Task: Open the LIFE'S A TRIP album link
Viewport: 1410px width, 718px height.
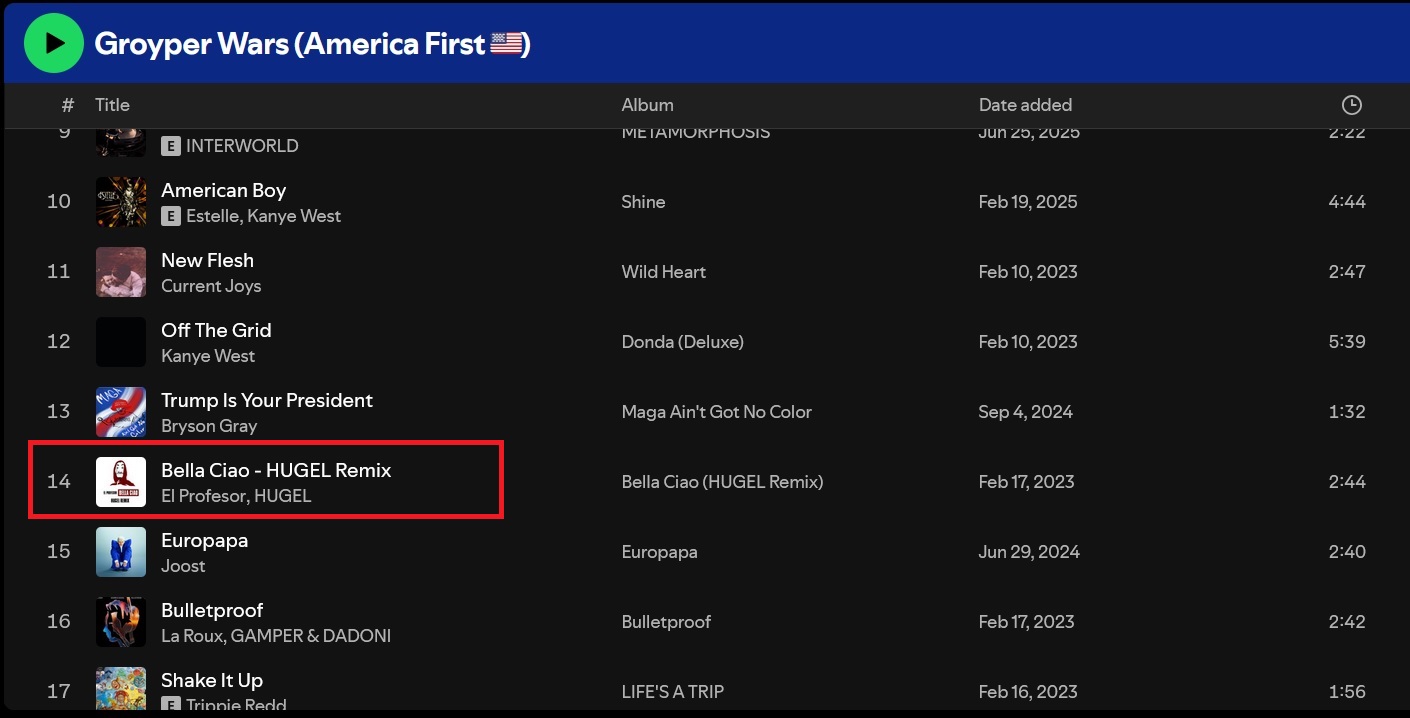Action: point(672,692)
